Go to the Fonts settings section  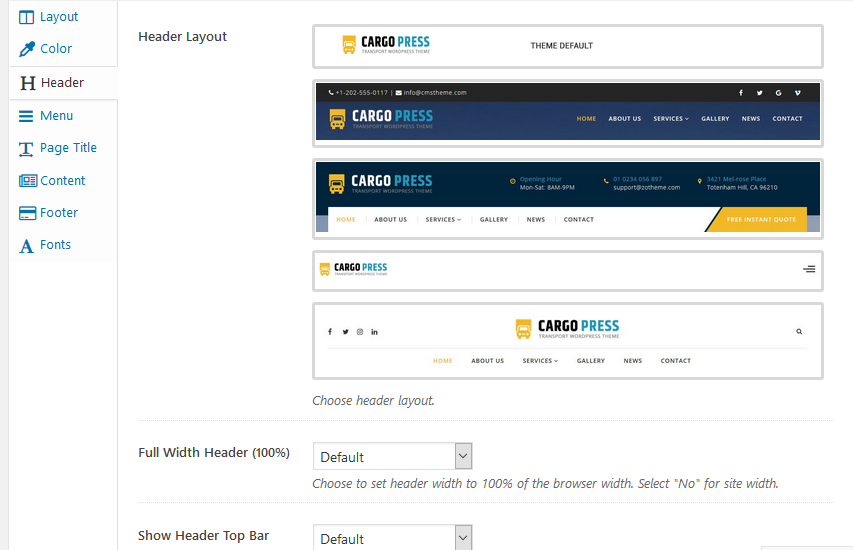[56, 245]
